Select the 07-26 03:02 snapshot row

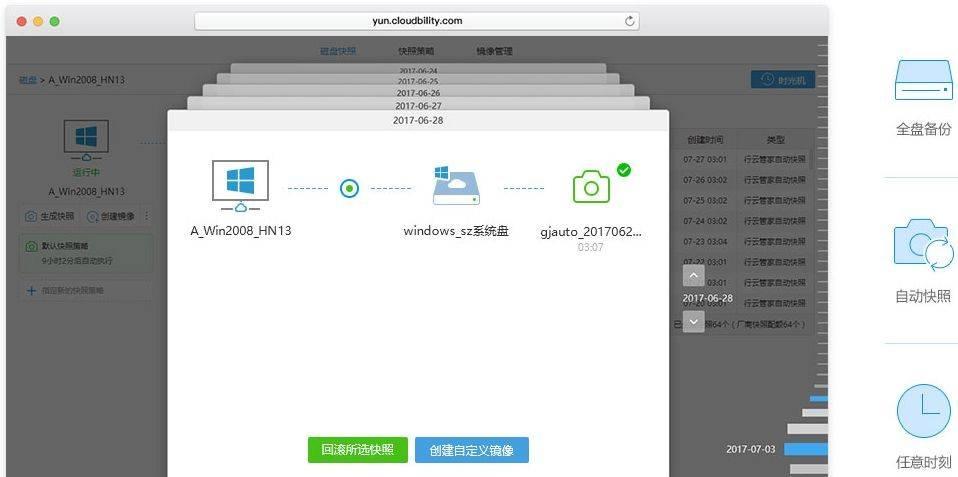pyautogui.click(x=742, y=180)
